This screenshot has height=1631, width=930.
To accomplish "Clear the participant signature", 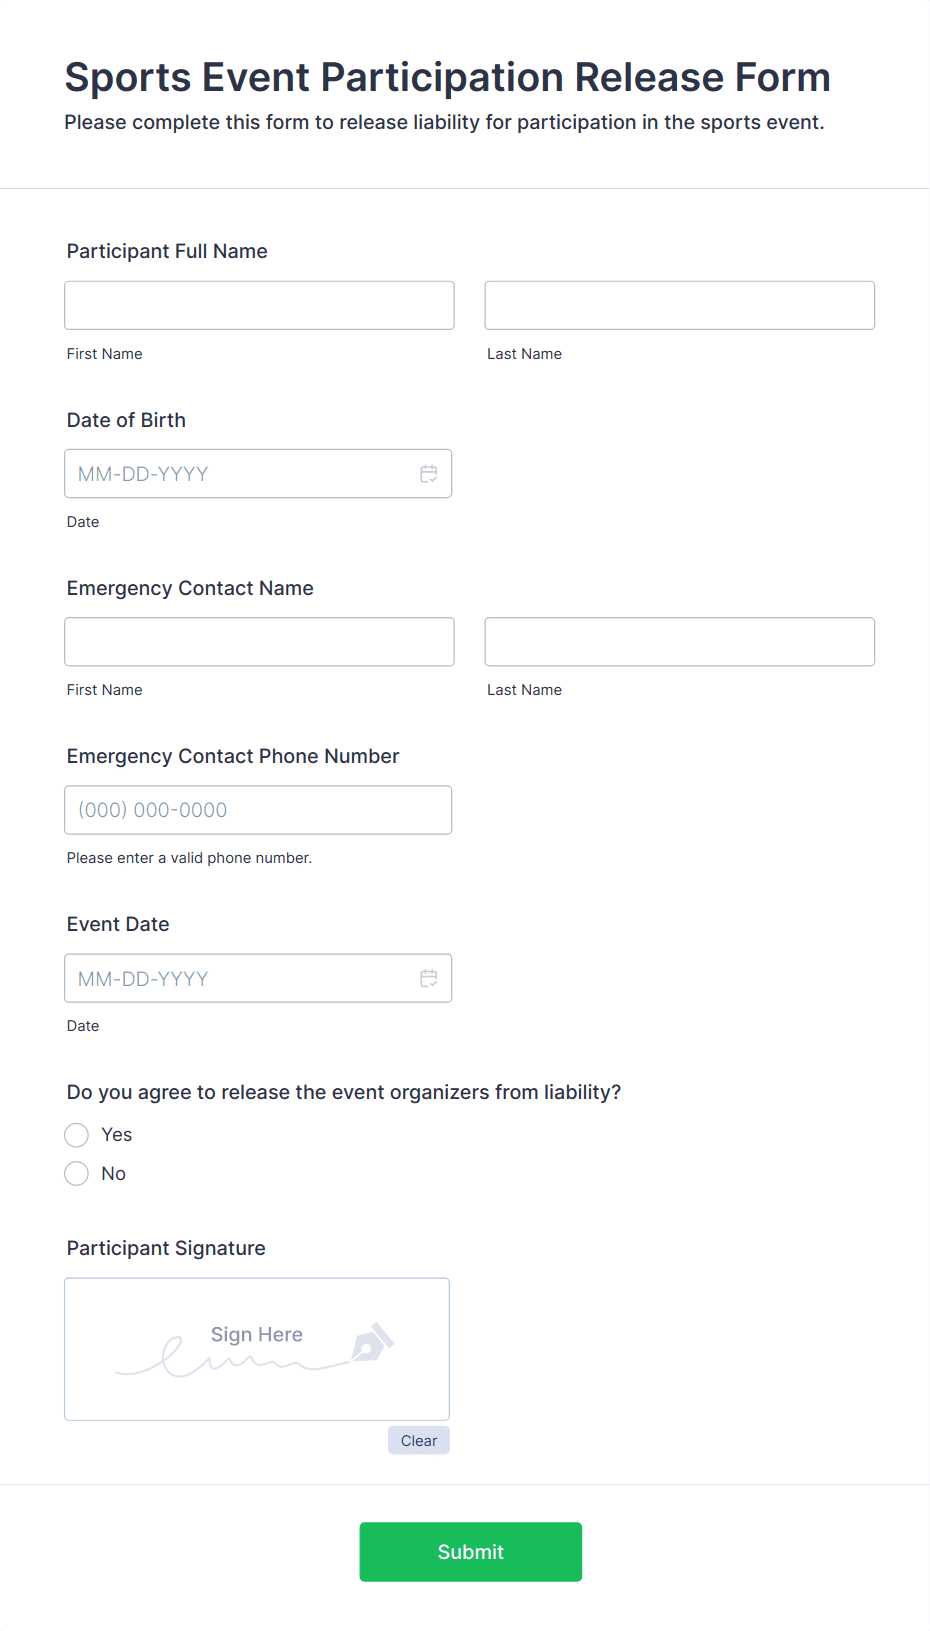I will click(x=418, y=1440).
